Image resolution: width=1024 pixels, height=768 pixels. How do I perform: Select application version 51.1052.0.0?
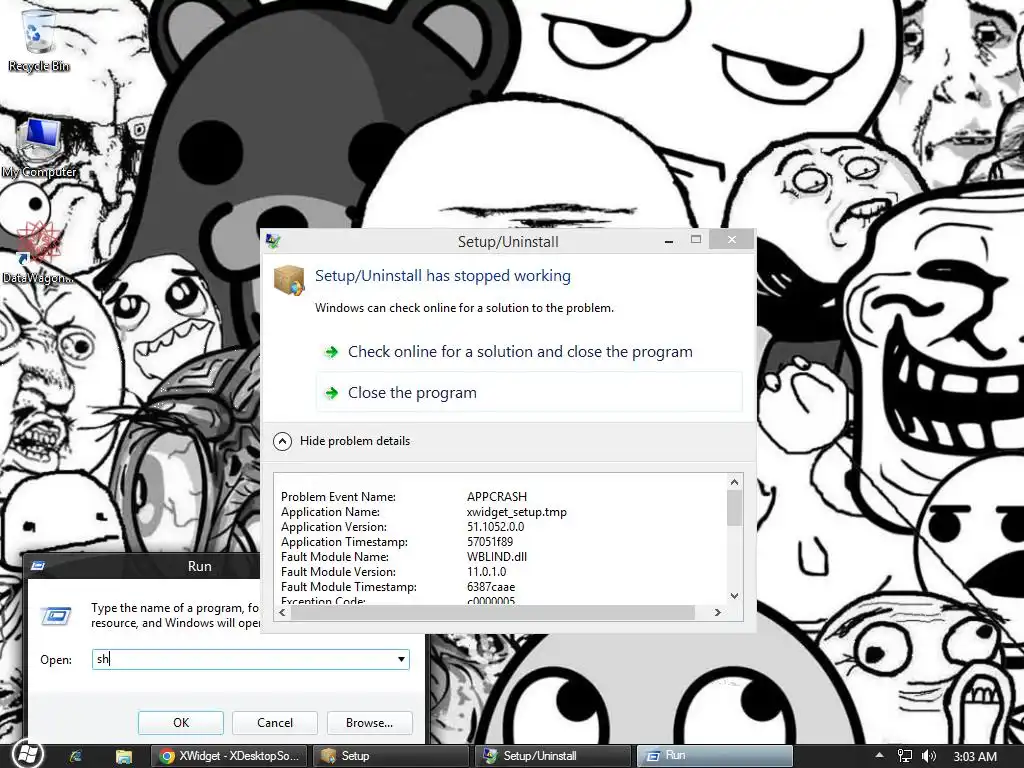coord(496,527)
